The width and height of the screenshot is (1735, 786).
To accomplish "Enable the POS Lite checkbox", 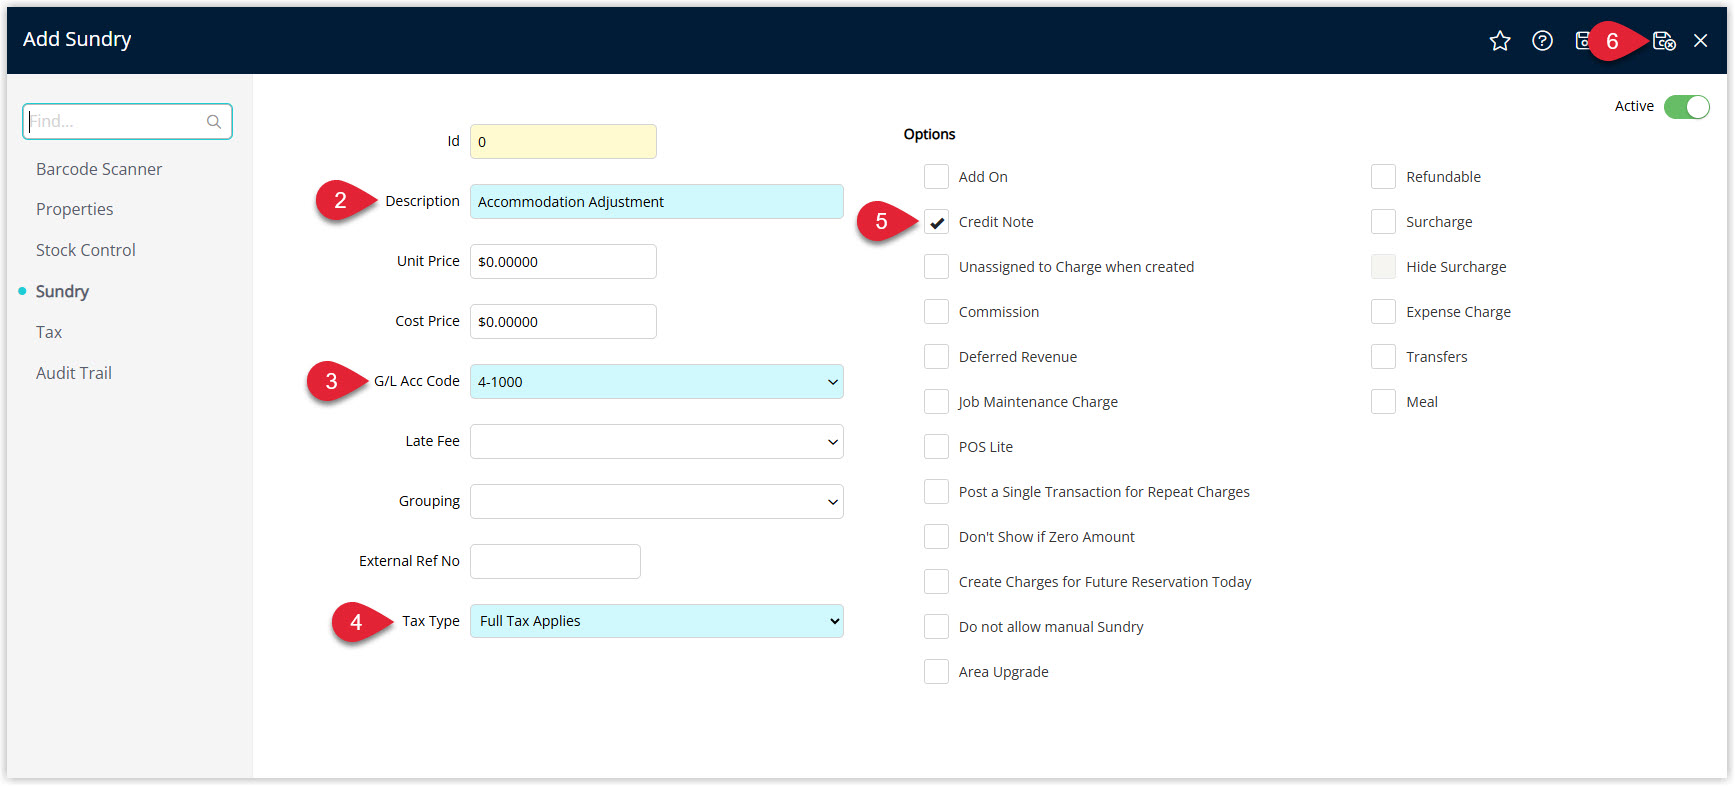I will point(936,447).
